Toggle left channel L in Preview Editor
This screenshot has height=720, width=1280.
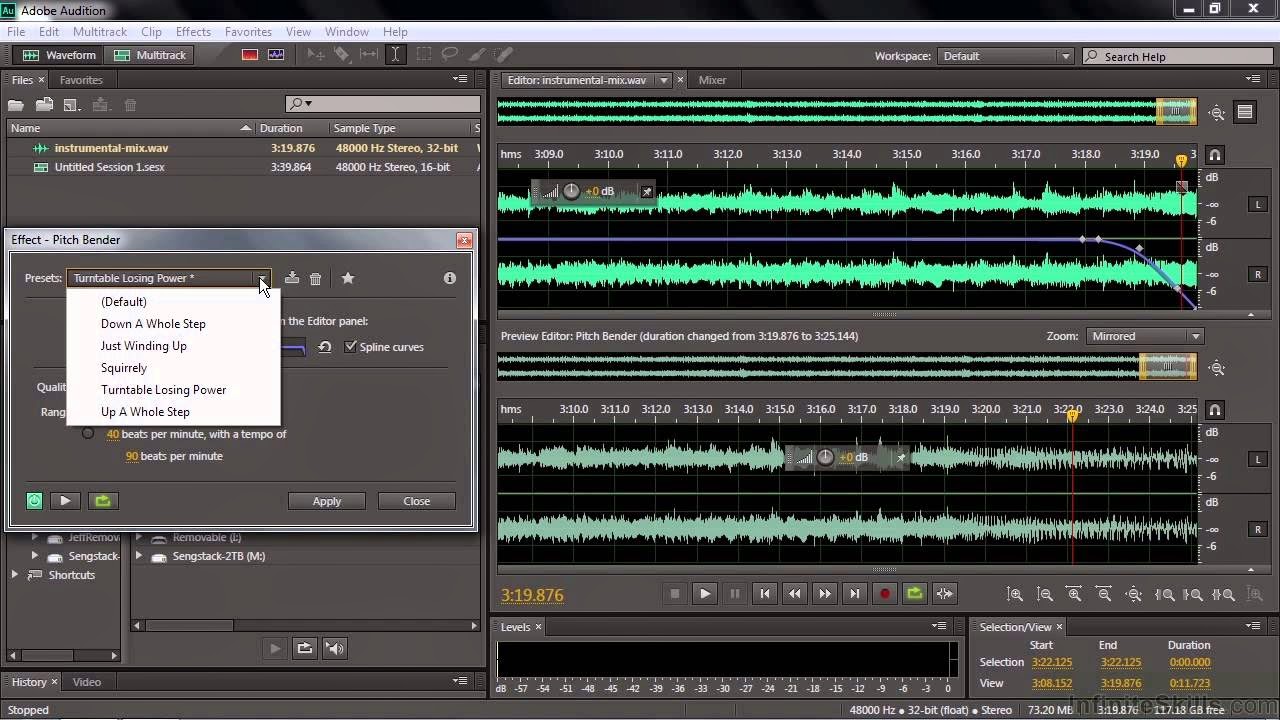[1258, 459]
